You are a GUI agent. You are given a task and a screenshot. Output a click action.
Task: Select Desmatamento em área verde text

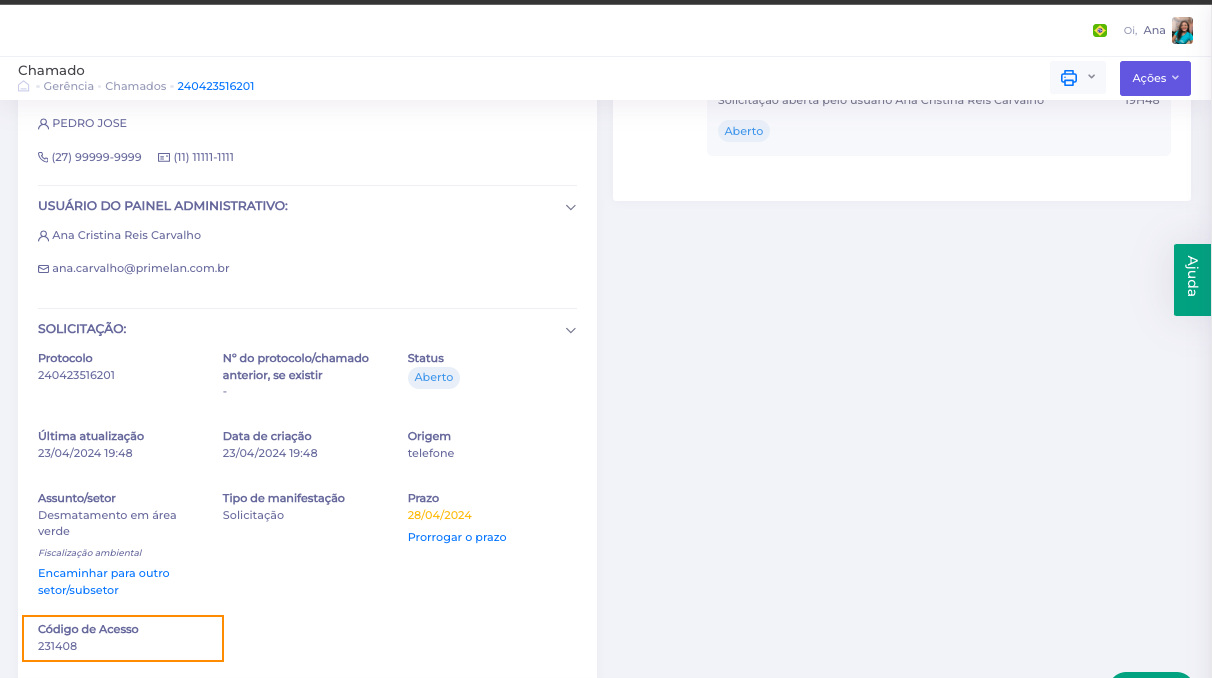pos(107,523)
